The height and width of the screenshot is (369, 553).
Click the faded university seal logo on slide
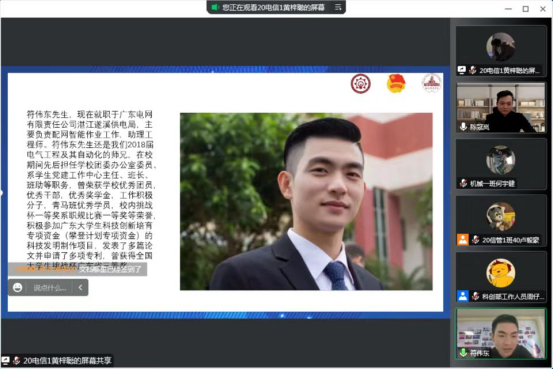(x=431, y=83)
